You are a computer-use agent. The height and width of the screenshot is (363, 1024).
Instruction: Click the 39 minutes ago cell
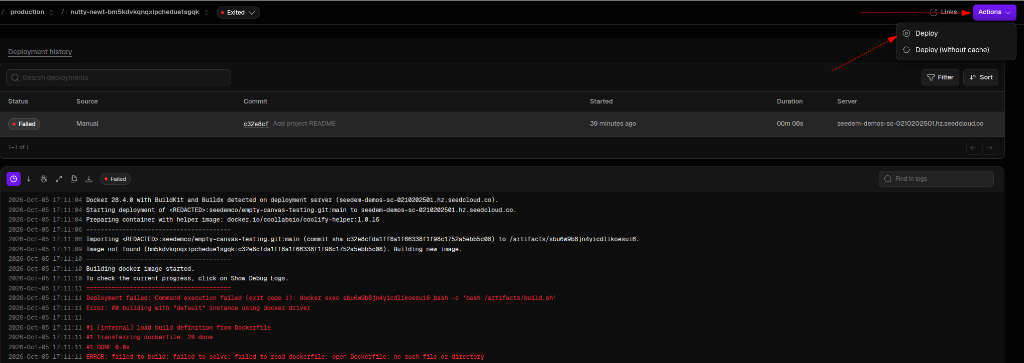(613, 124)
